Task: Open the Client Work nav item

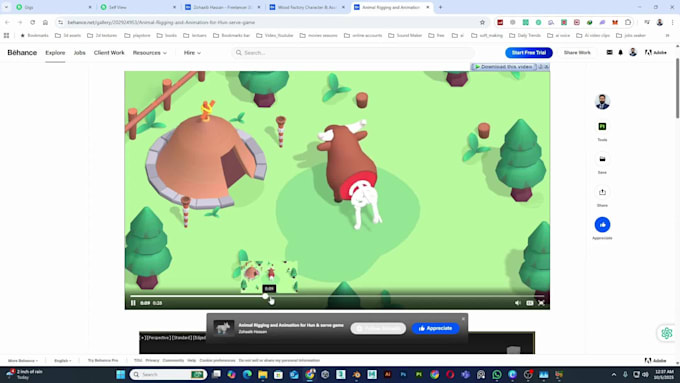Action: click(x=109, y=52)
